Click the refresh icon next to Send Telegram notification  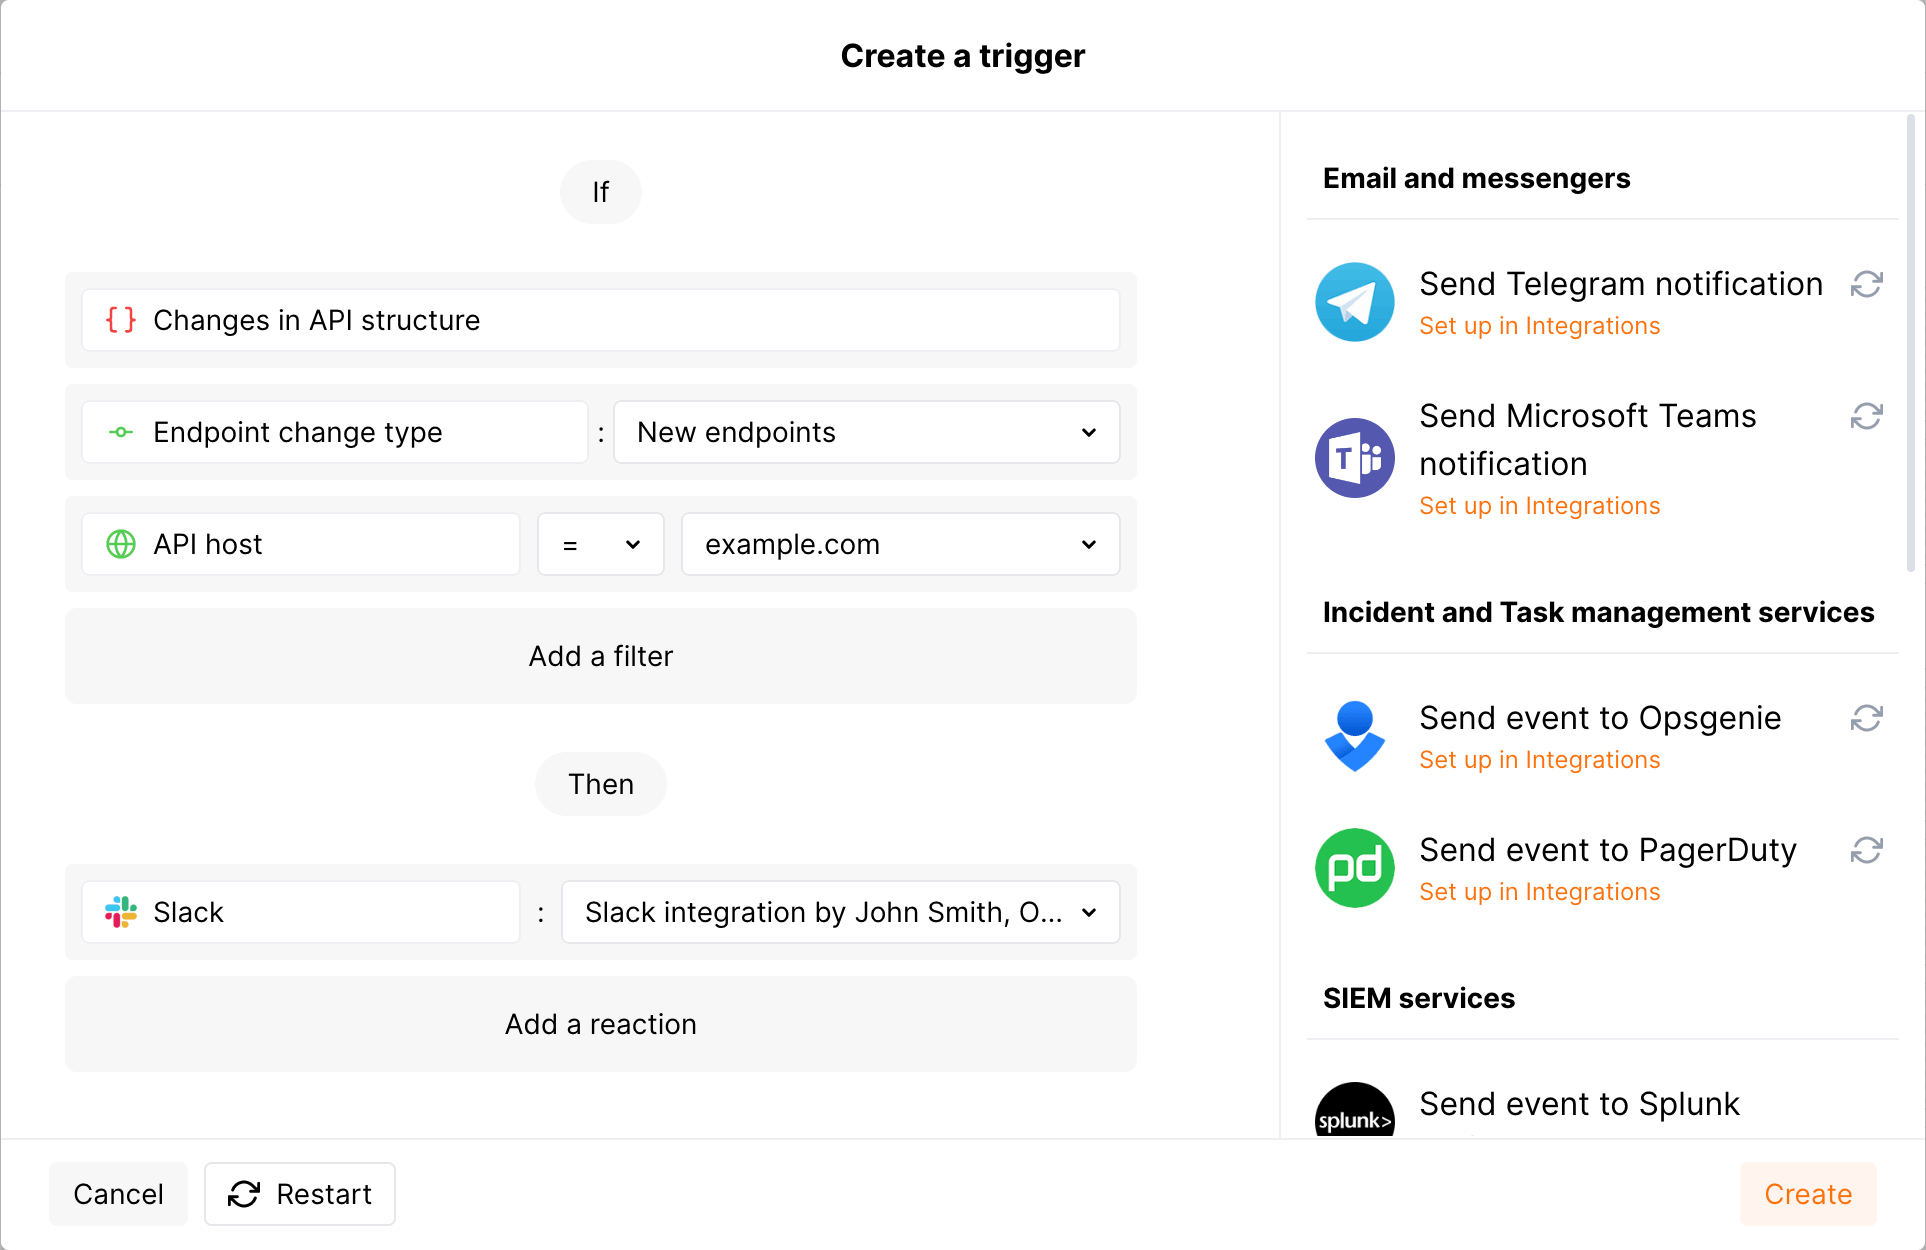point(1869,284)
